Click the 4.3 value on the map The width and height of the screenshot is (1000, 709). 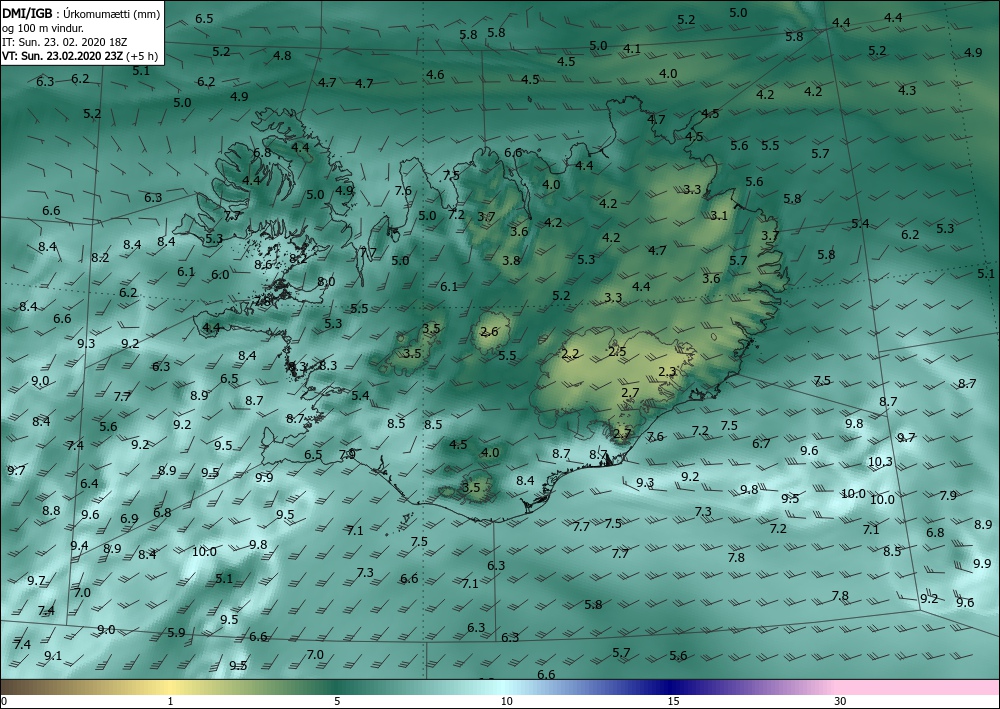[907, 91]
